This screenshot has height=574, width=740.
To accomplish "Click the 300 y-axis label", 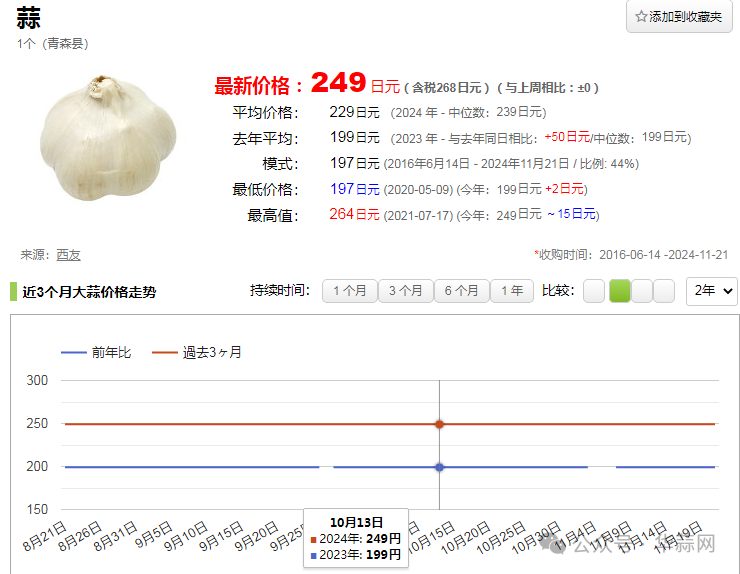I will pyautogui.click(x=37, y=380).
